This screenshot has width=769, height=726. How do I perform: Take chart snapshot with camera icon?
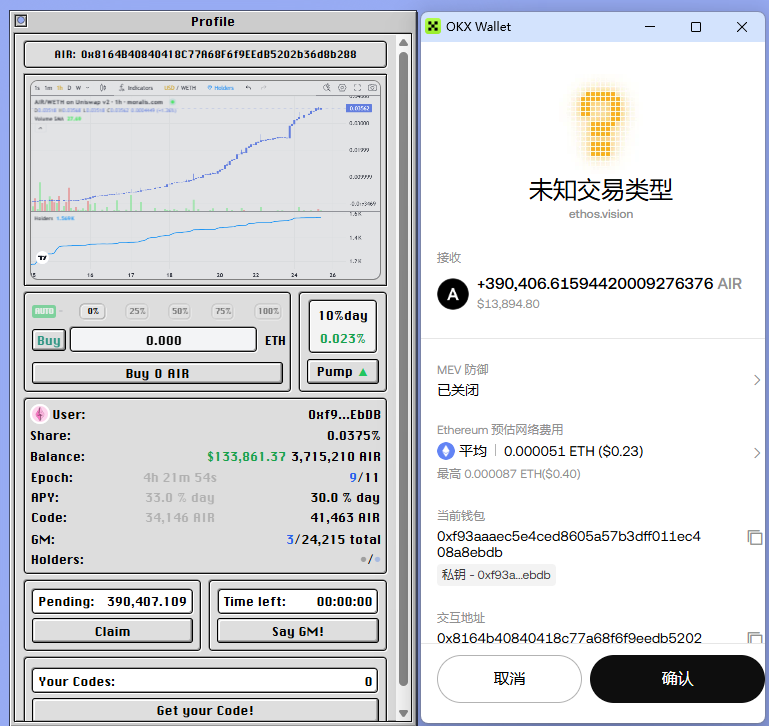[372, 88]
